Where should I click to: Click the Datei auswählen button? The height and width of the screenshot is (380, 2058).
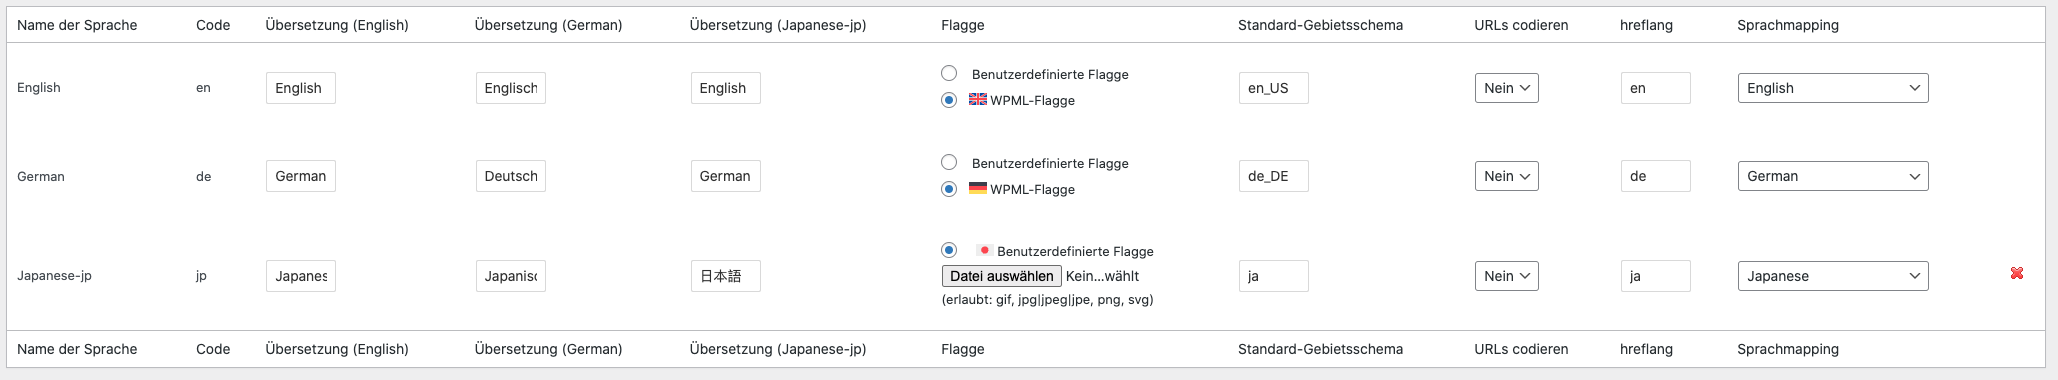pyautogui.click(x=1001, y=276)
